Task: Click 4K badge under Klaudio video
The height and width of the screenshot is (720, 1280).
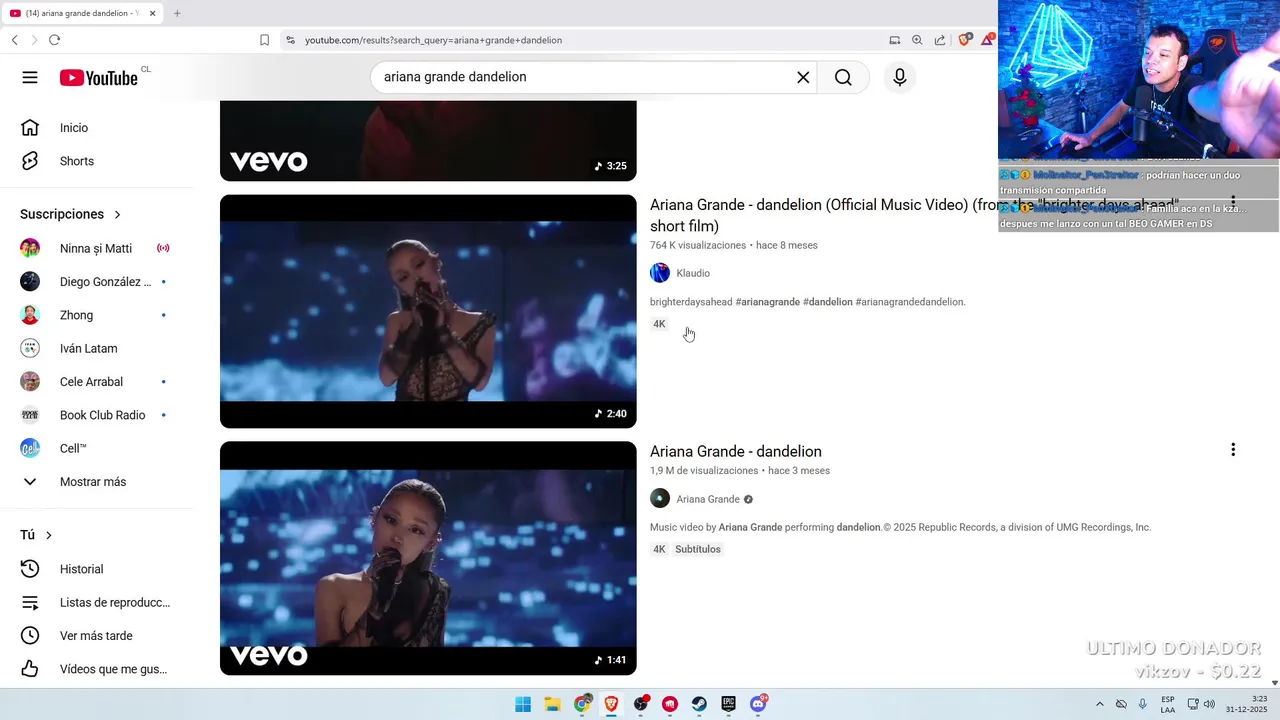Action: point(659,324)
